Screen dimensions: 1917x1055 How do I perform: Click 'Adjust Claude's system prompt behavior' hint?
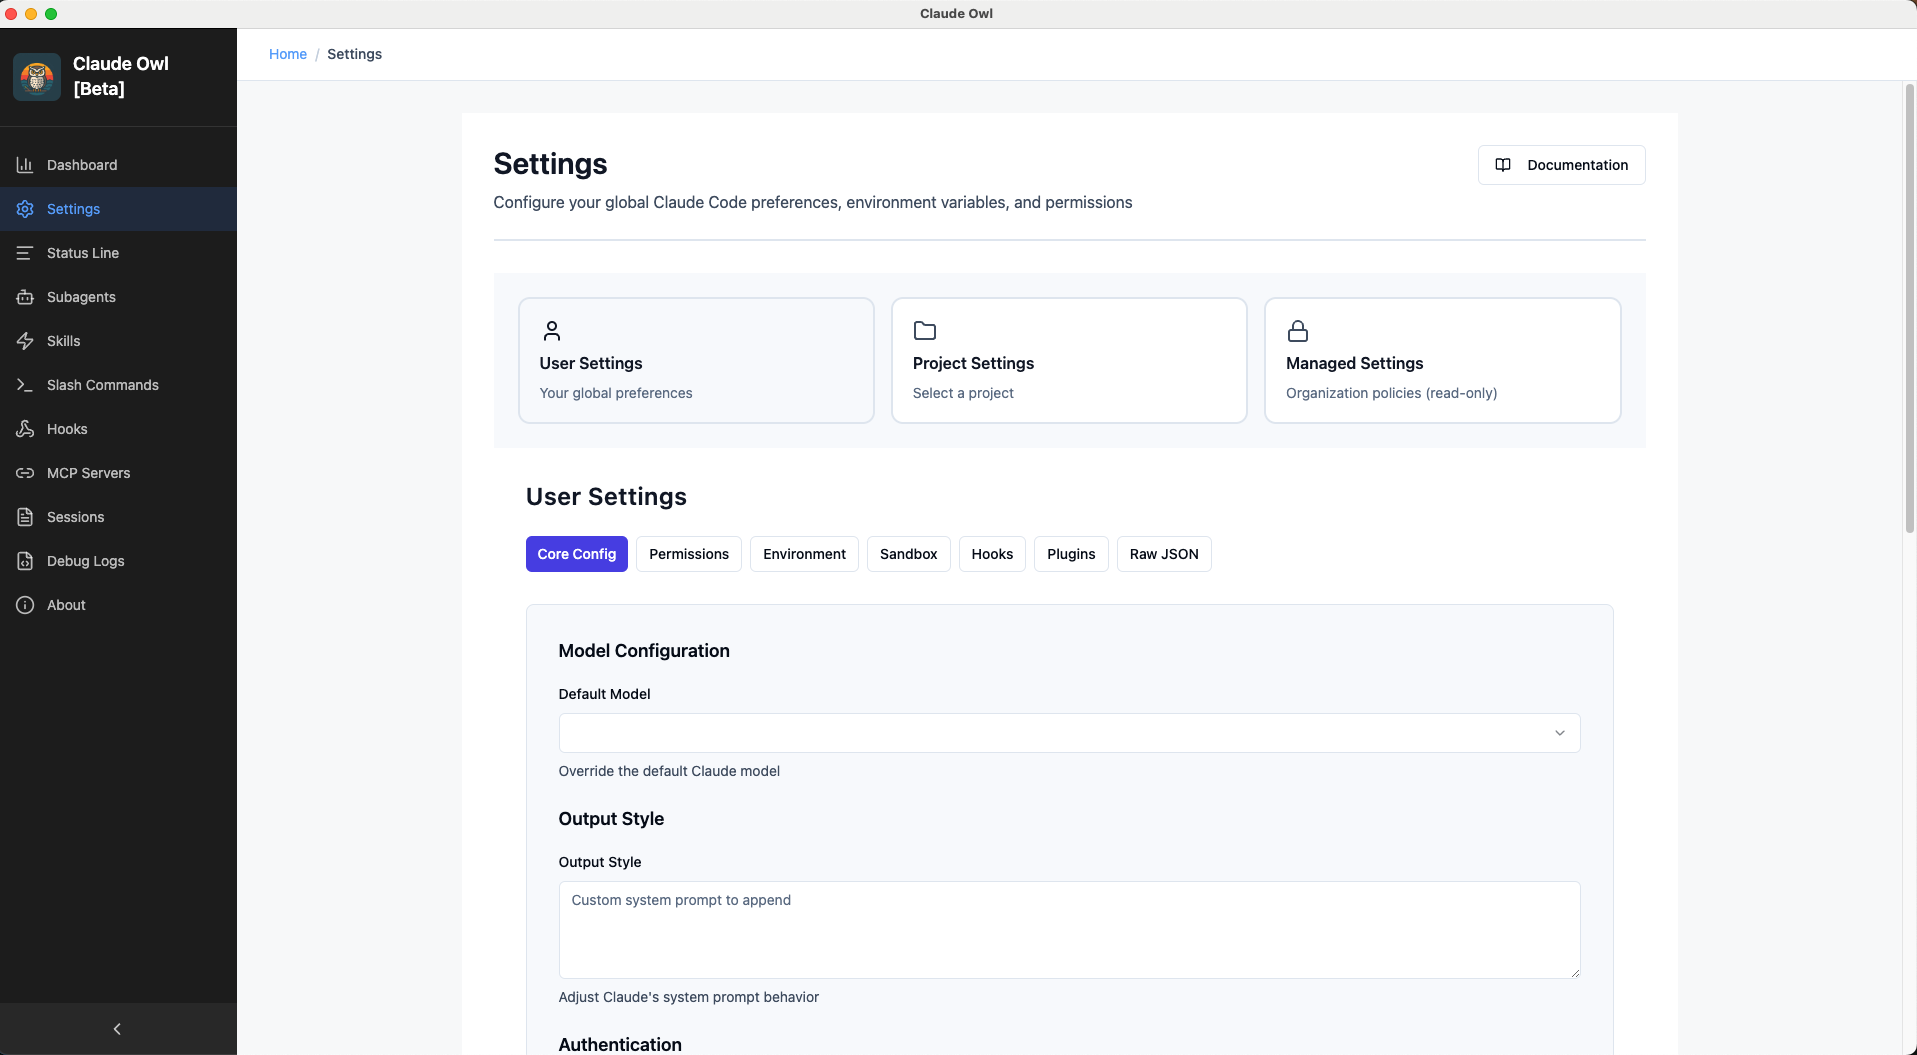[x=689, y=997]
